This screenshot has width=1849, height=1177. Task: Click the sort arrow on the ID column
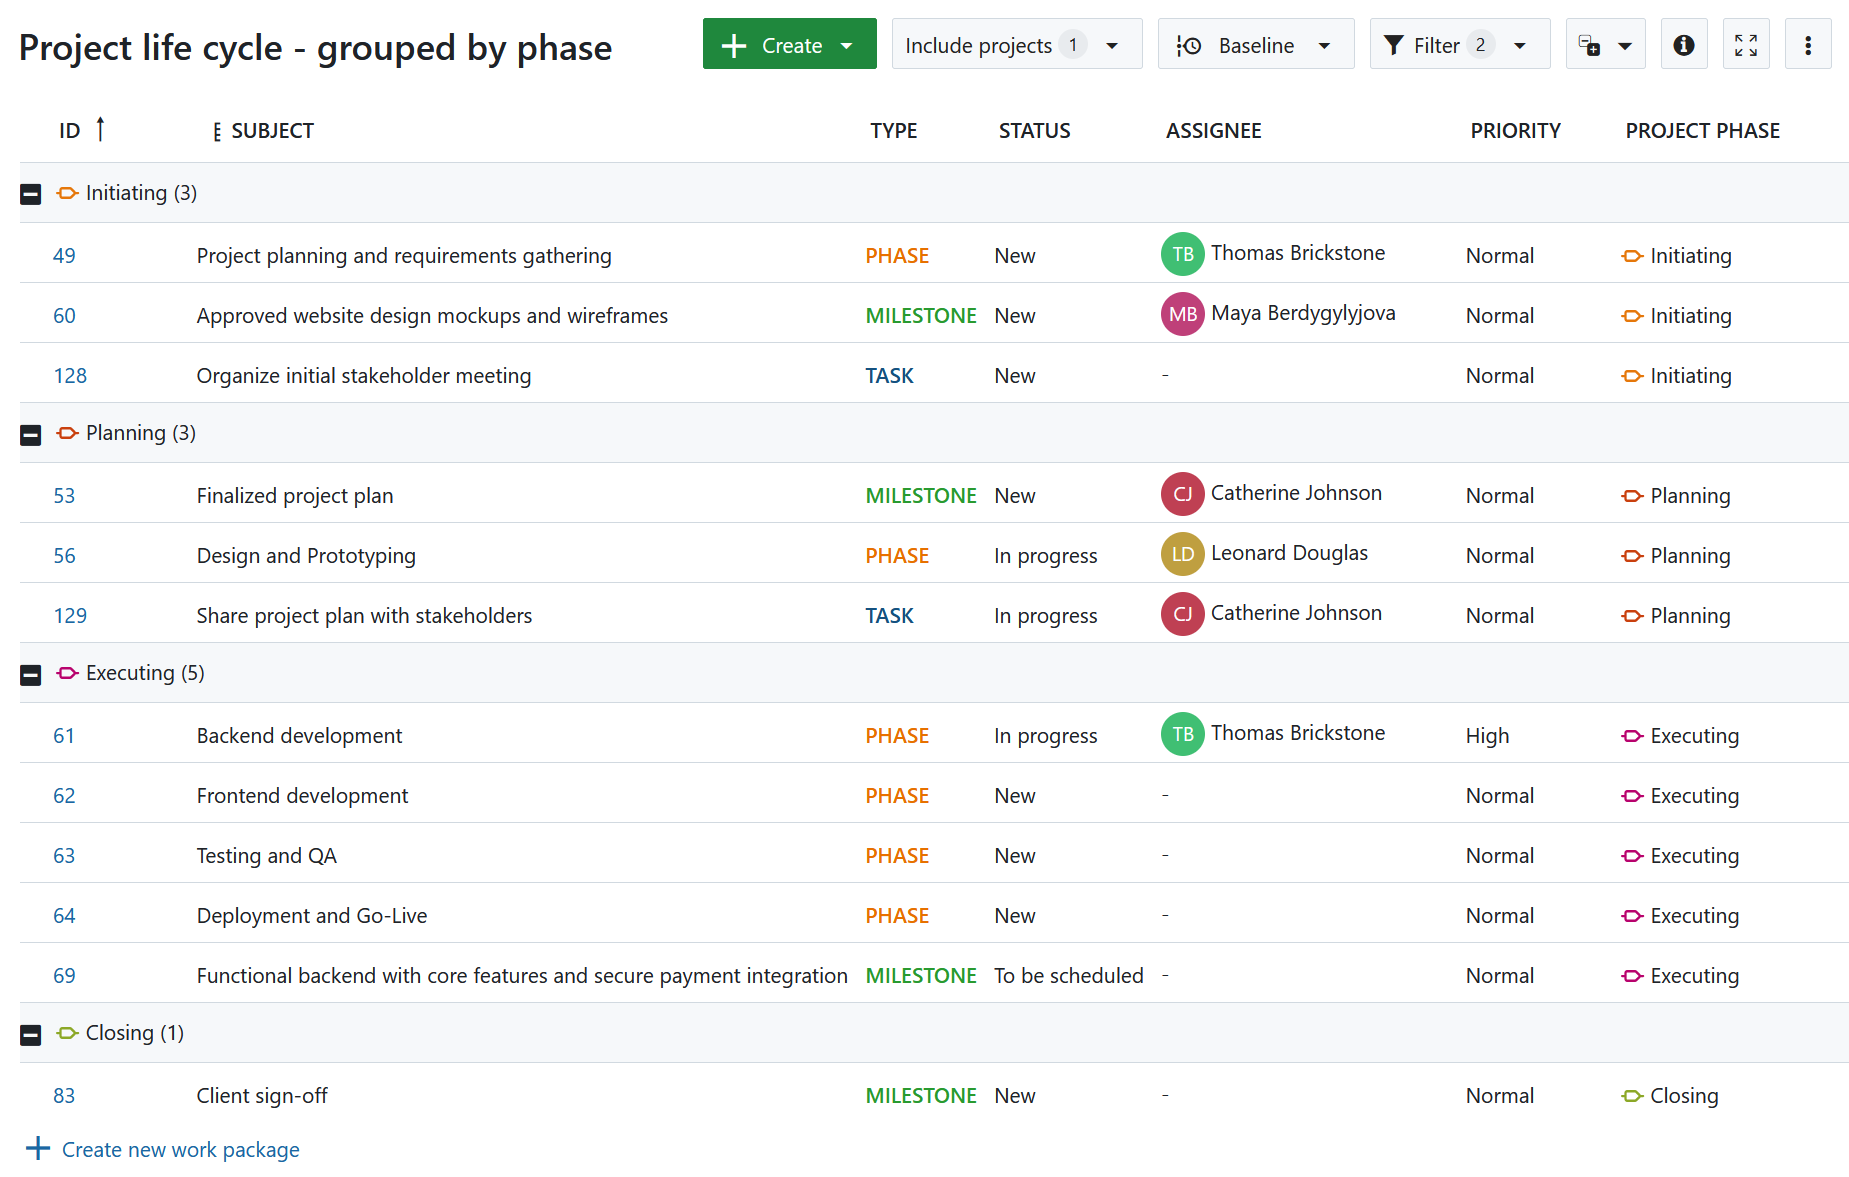tap(100, 128)
